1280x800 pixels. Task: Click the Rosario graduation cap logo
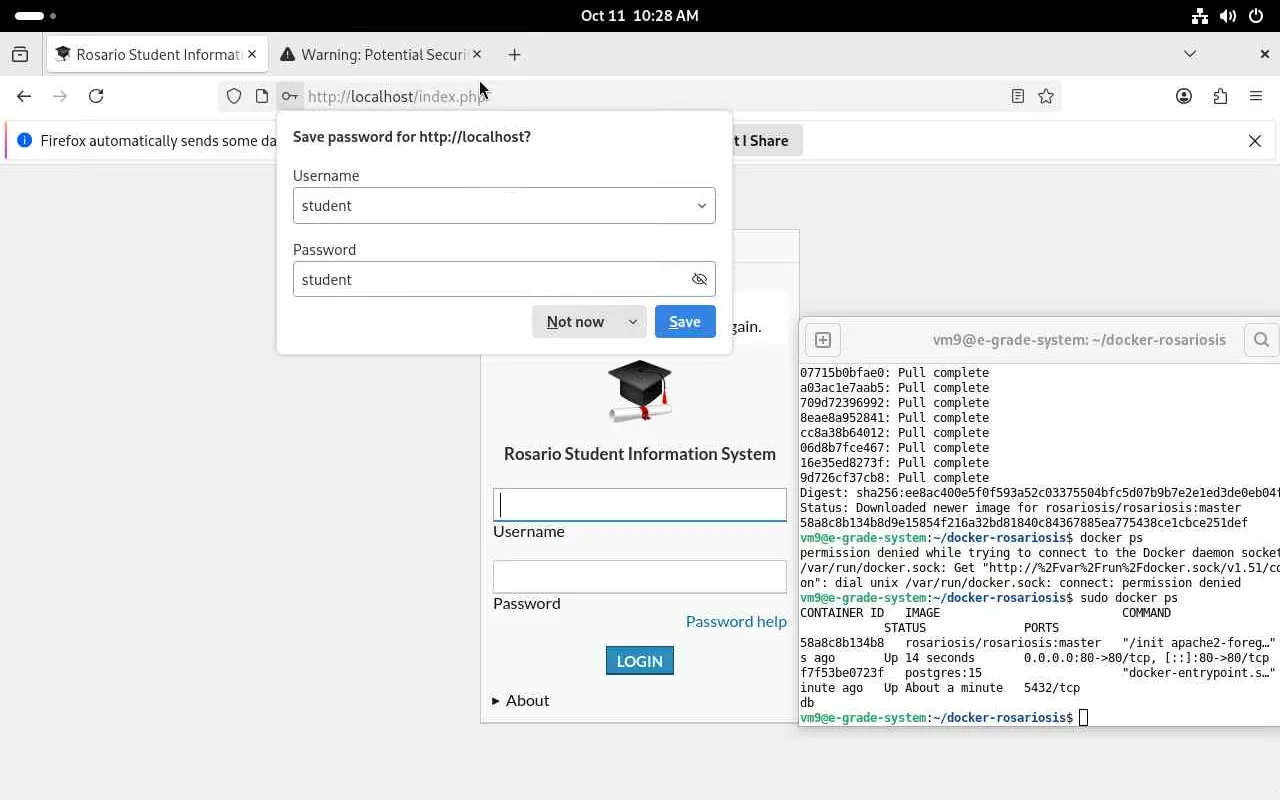click(640, 390)
